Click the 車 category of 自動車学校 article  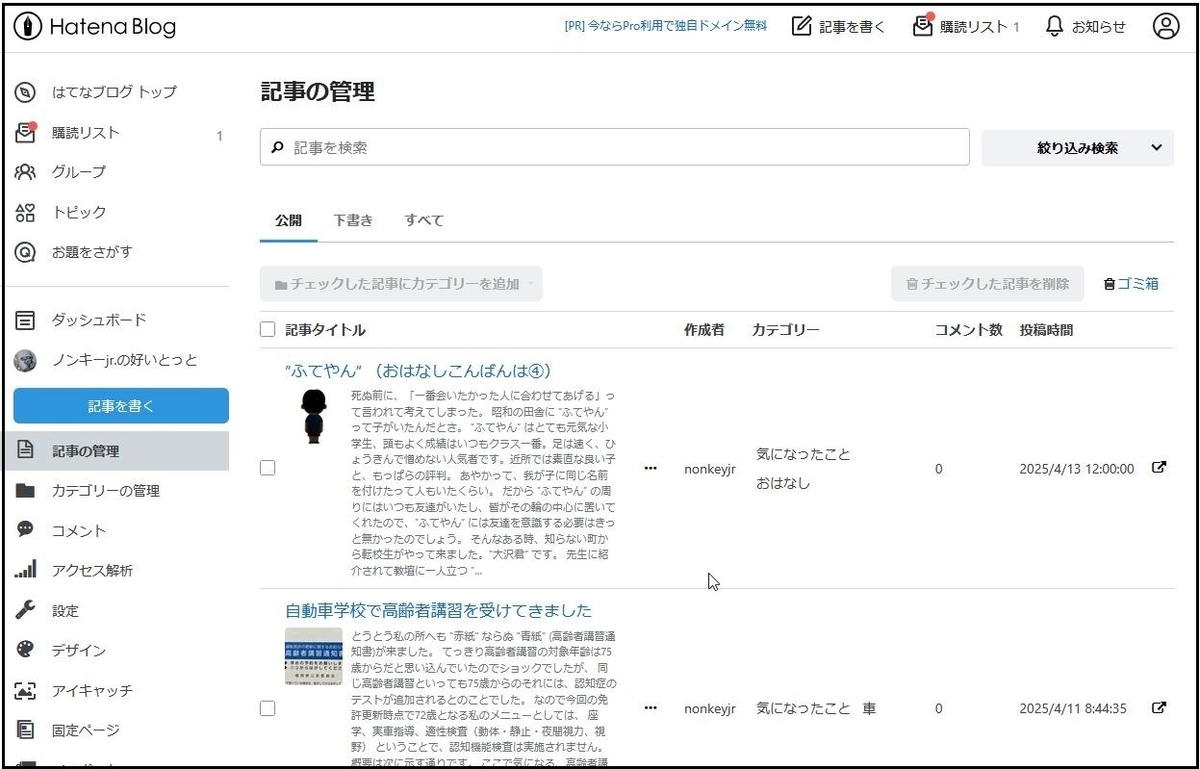869,708
